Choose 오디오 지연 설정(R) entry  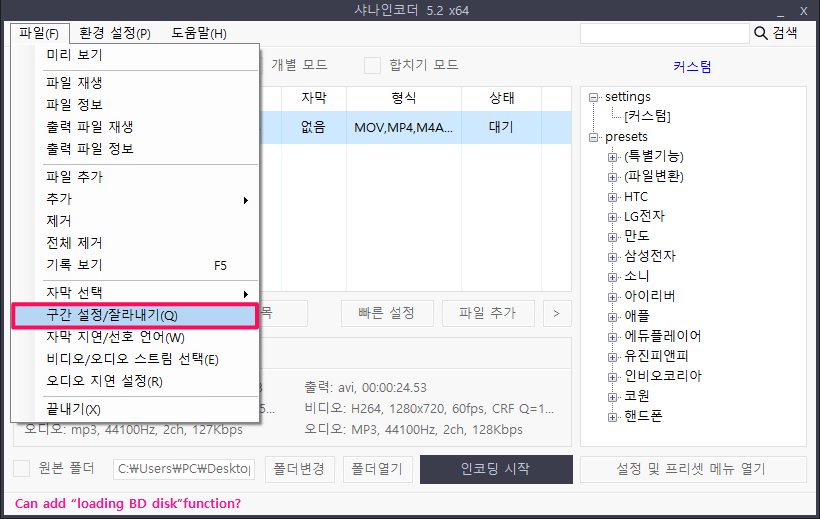[x=135, y=381]
